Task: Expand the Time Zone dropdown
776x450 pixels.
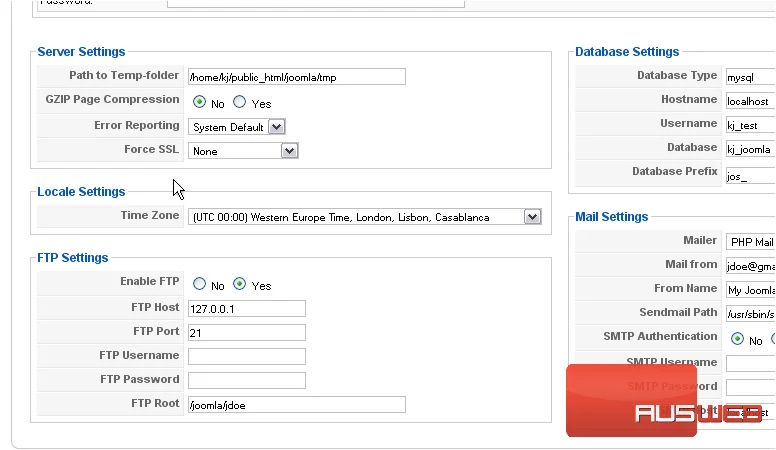Action: click(365, 217)
